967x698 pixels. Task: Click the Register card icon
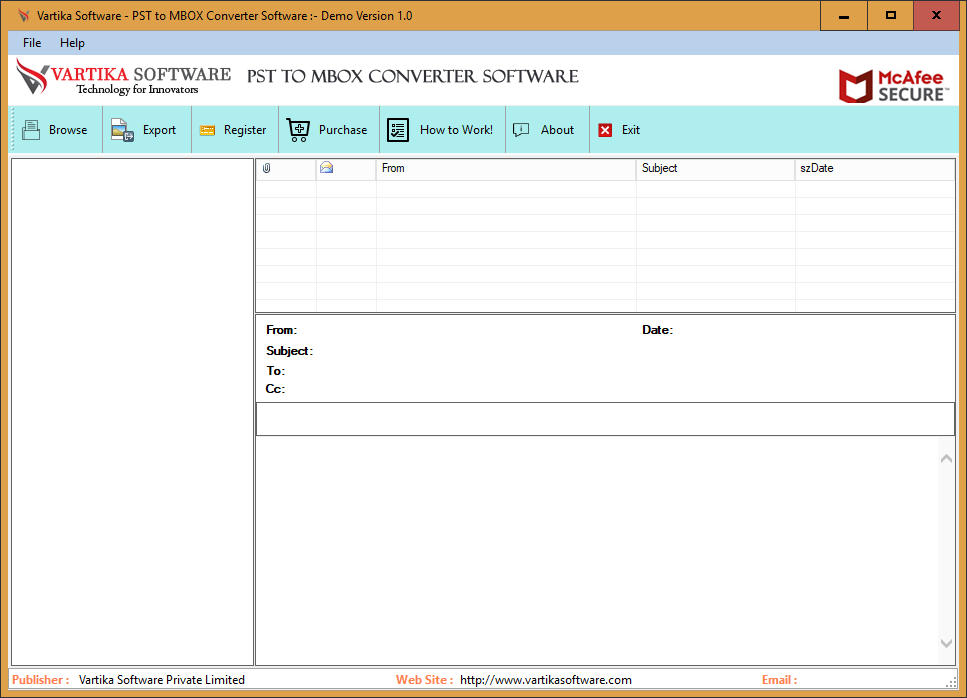click(207, 130)
